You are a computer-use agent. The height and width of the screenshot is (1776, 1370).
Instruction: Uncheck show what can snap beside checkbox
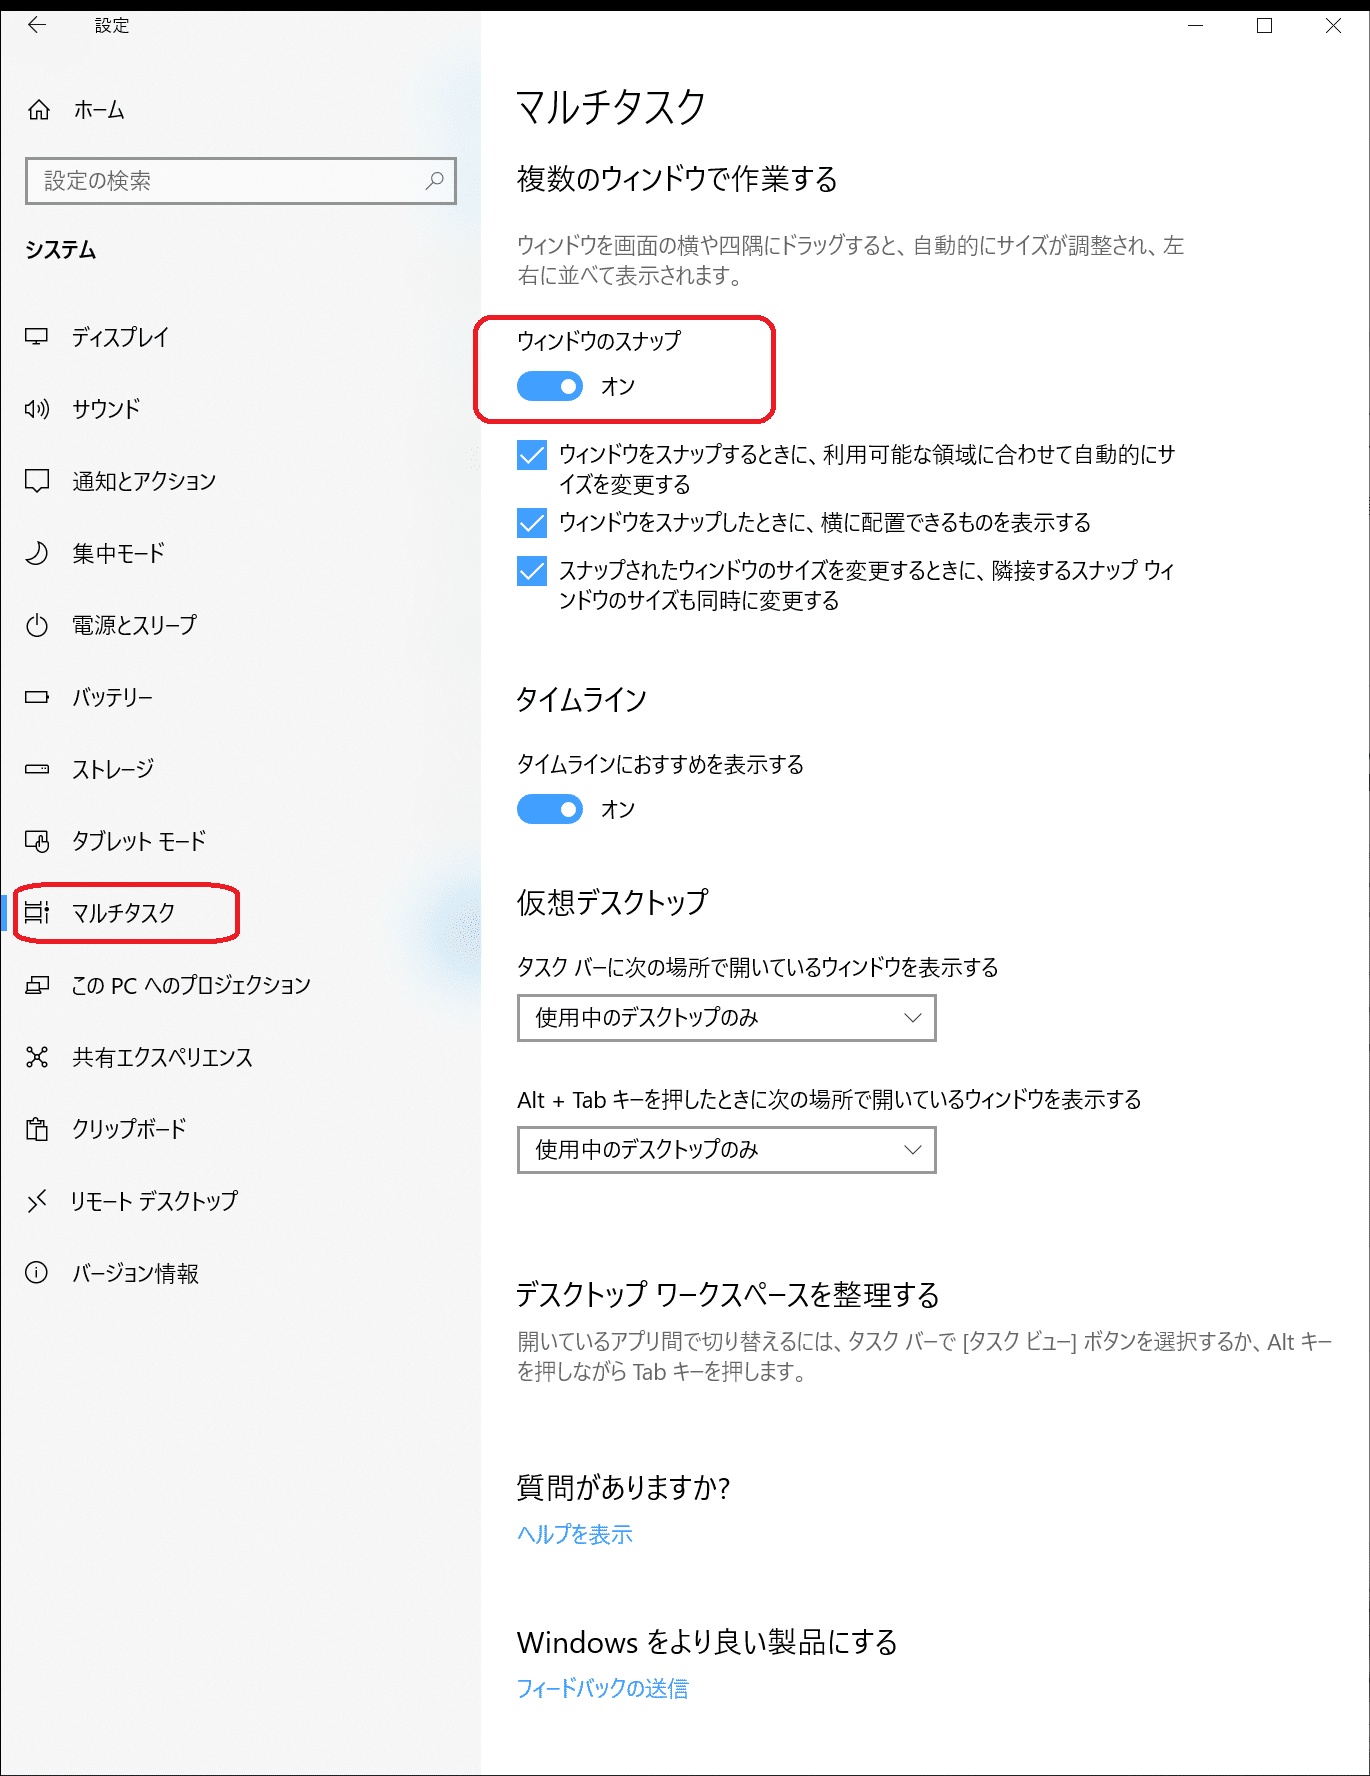tap(532, 523)
